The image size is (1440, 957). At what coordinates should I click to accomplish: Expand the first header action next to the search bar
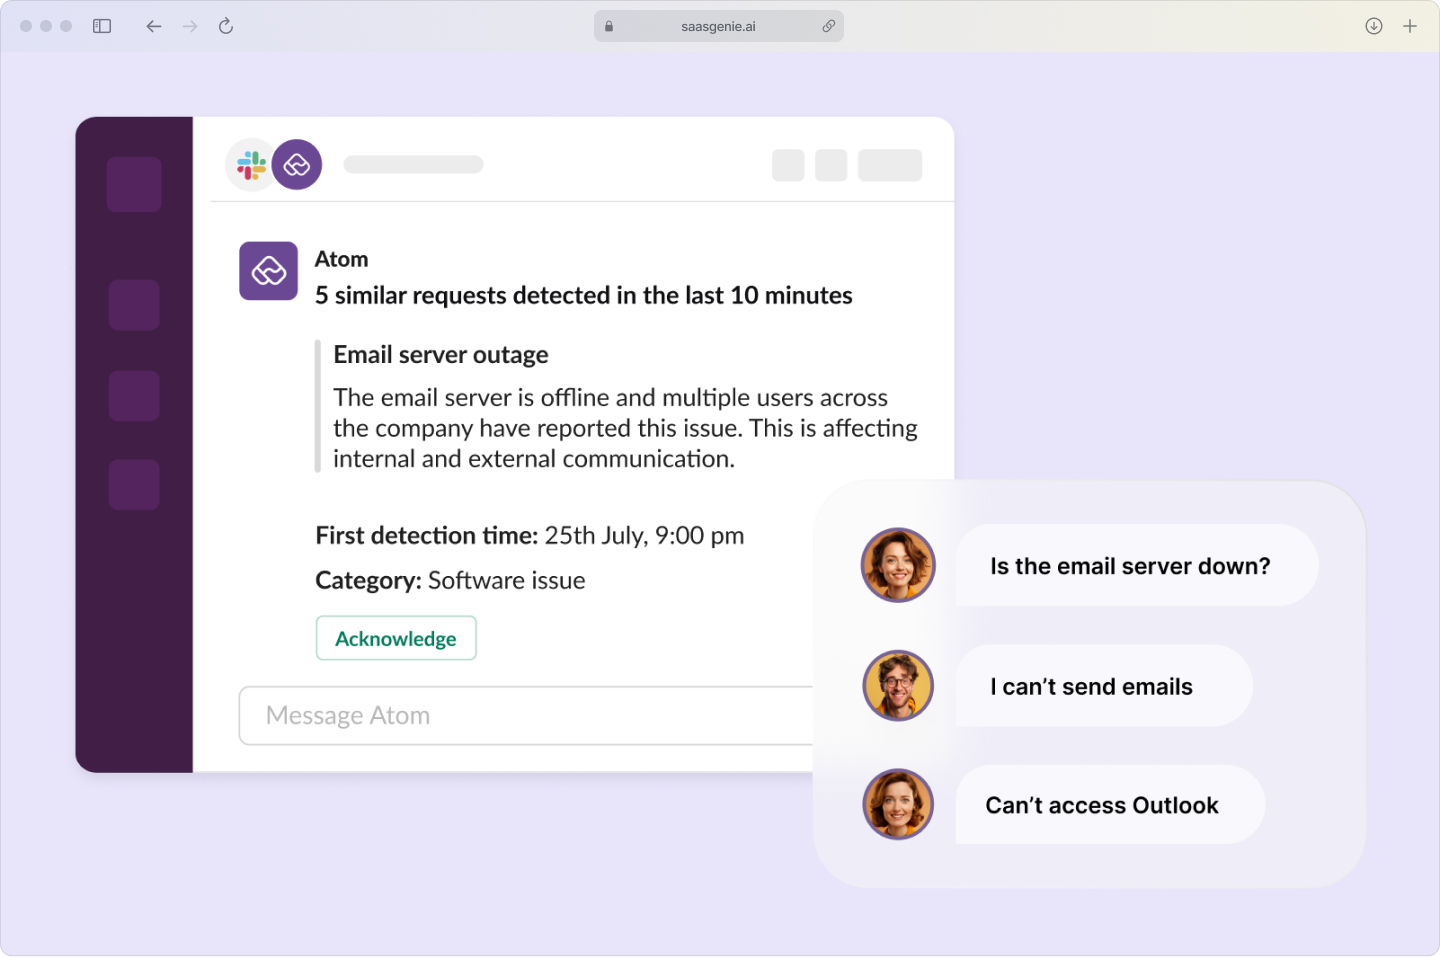[x=788, y=165]
